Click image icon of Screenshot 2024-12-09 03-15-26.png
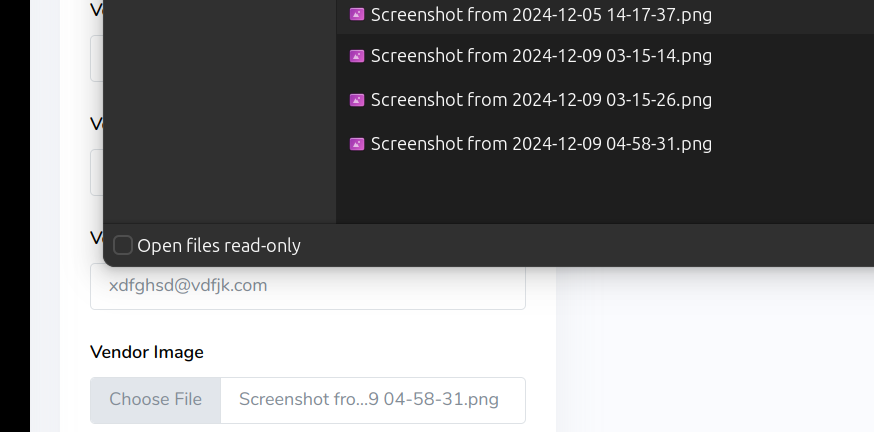Image resolution: width=874 pixels, height=432 pixels. pyautogui.click(x=357, y=100)
